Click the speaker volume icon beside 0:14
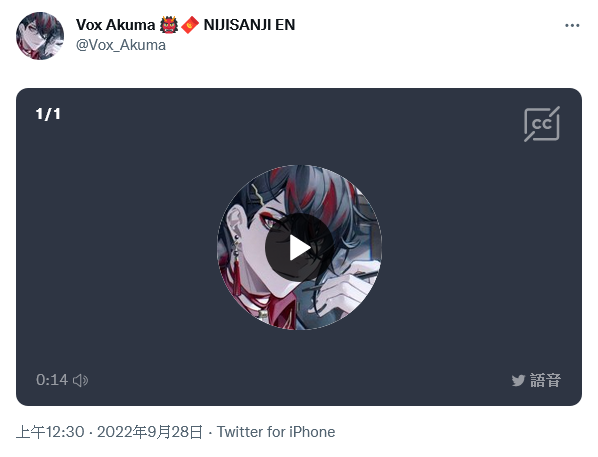This screenshot has width=598, height=457. point(80,380)
